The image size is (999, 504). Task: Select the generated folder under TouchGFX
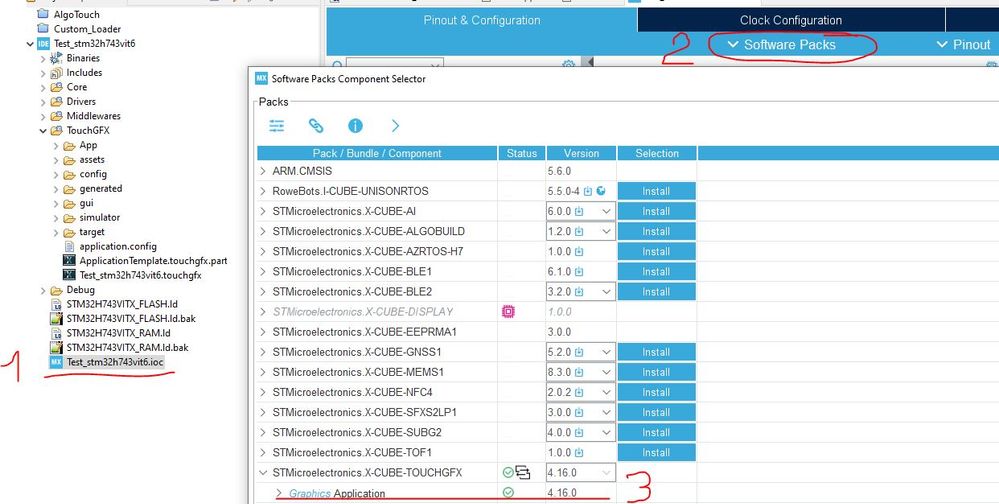[x=101, y=189]
